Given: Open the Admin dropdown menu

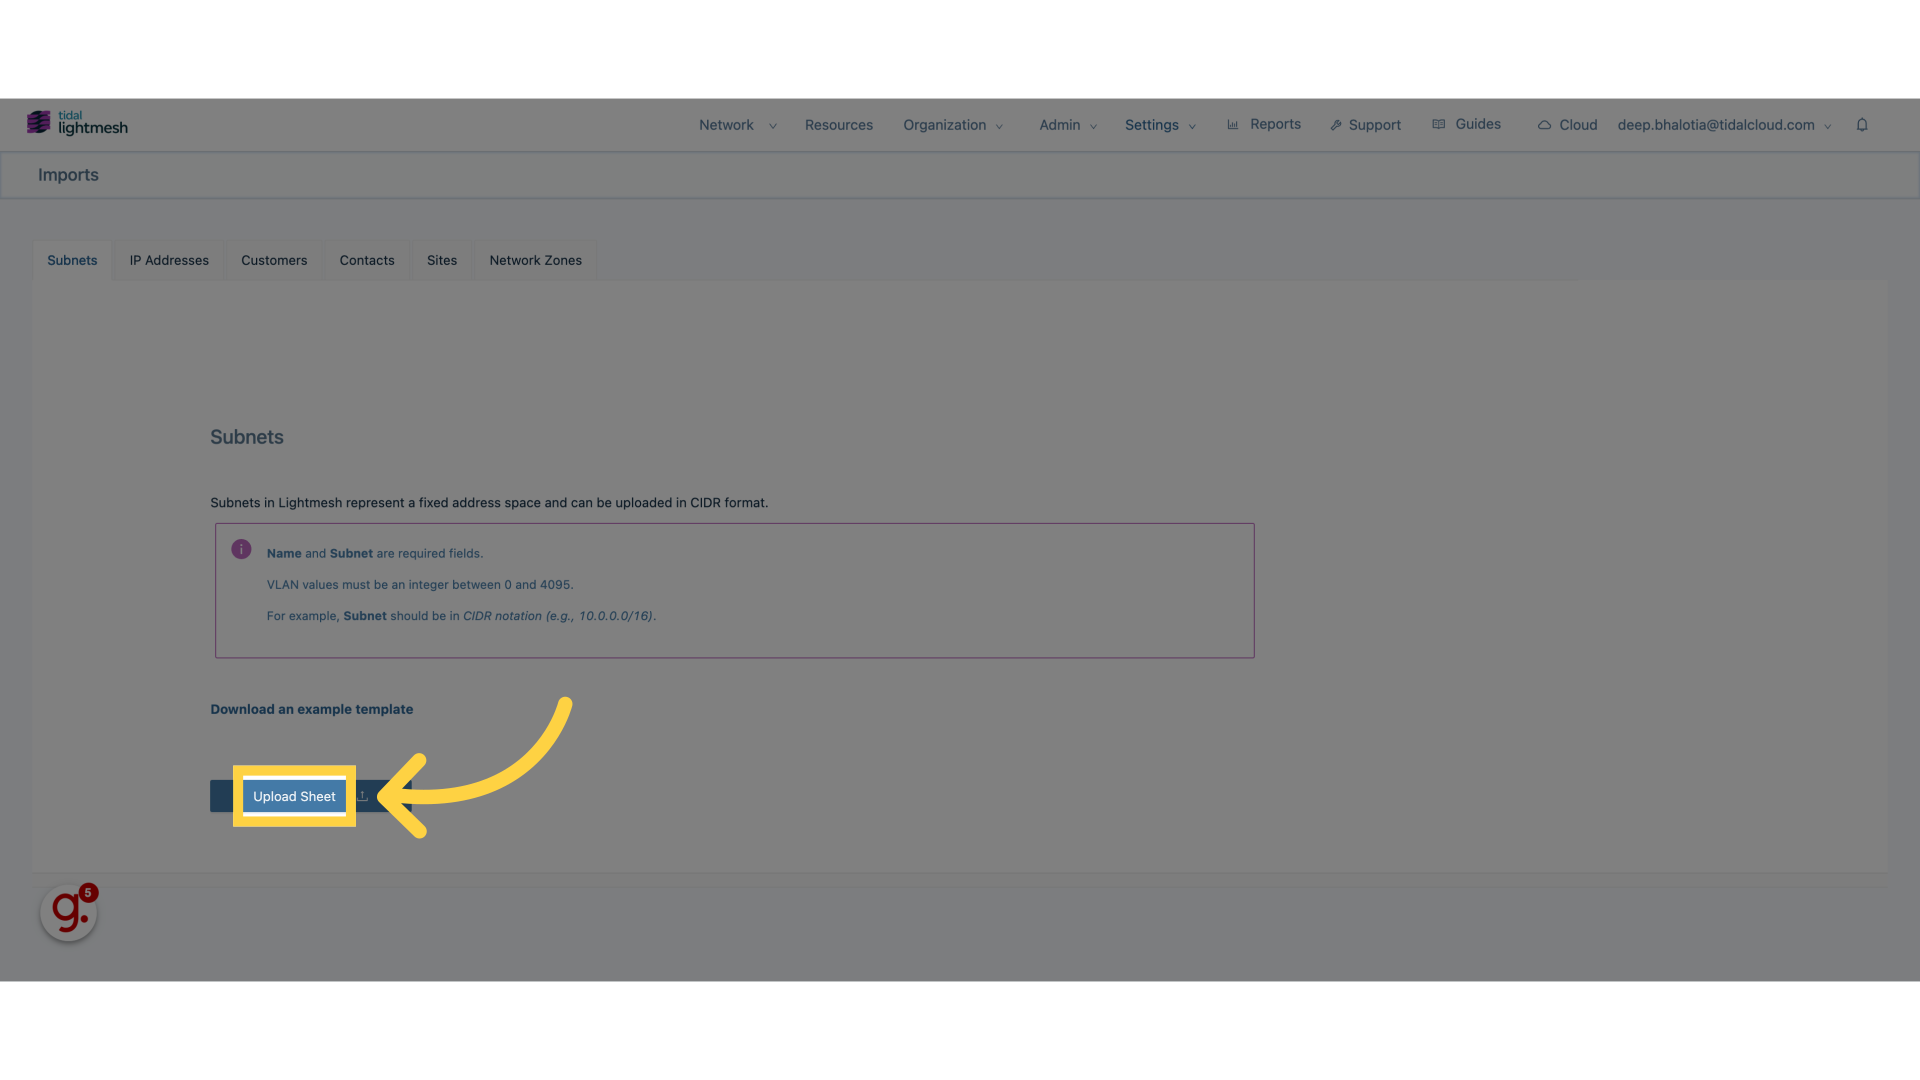Looking at the screenshot, I should point(1065,124).
